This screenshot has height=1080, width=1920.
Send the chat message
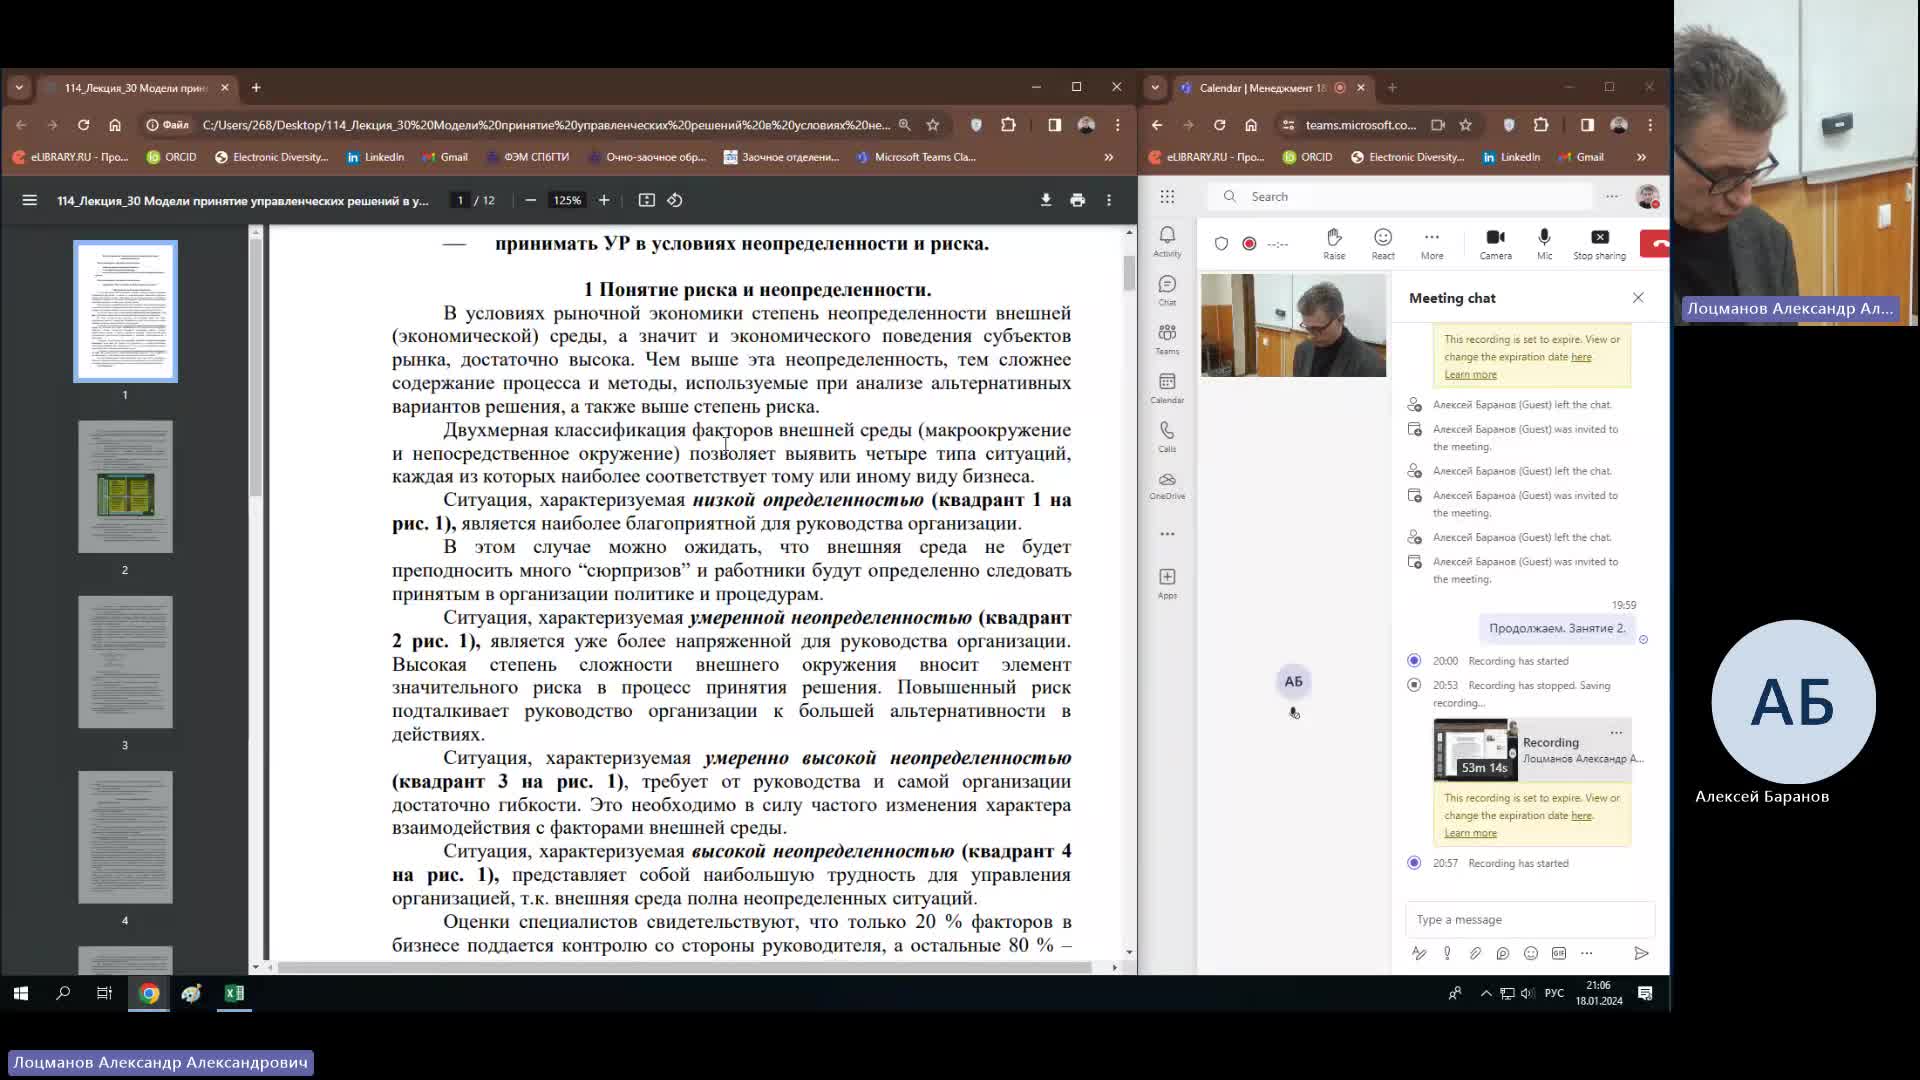(1641, 953)
